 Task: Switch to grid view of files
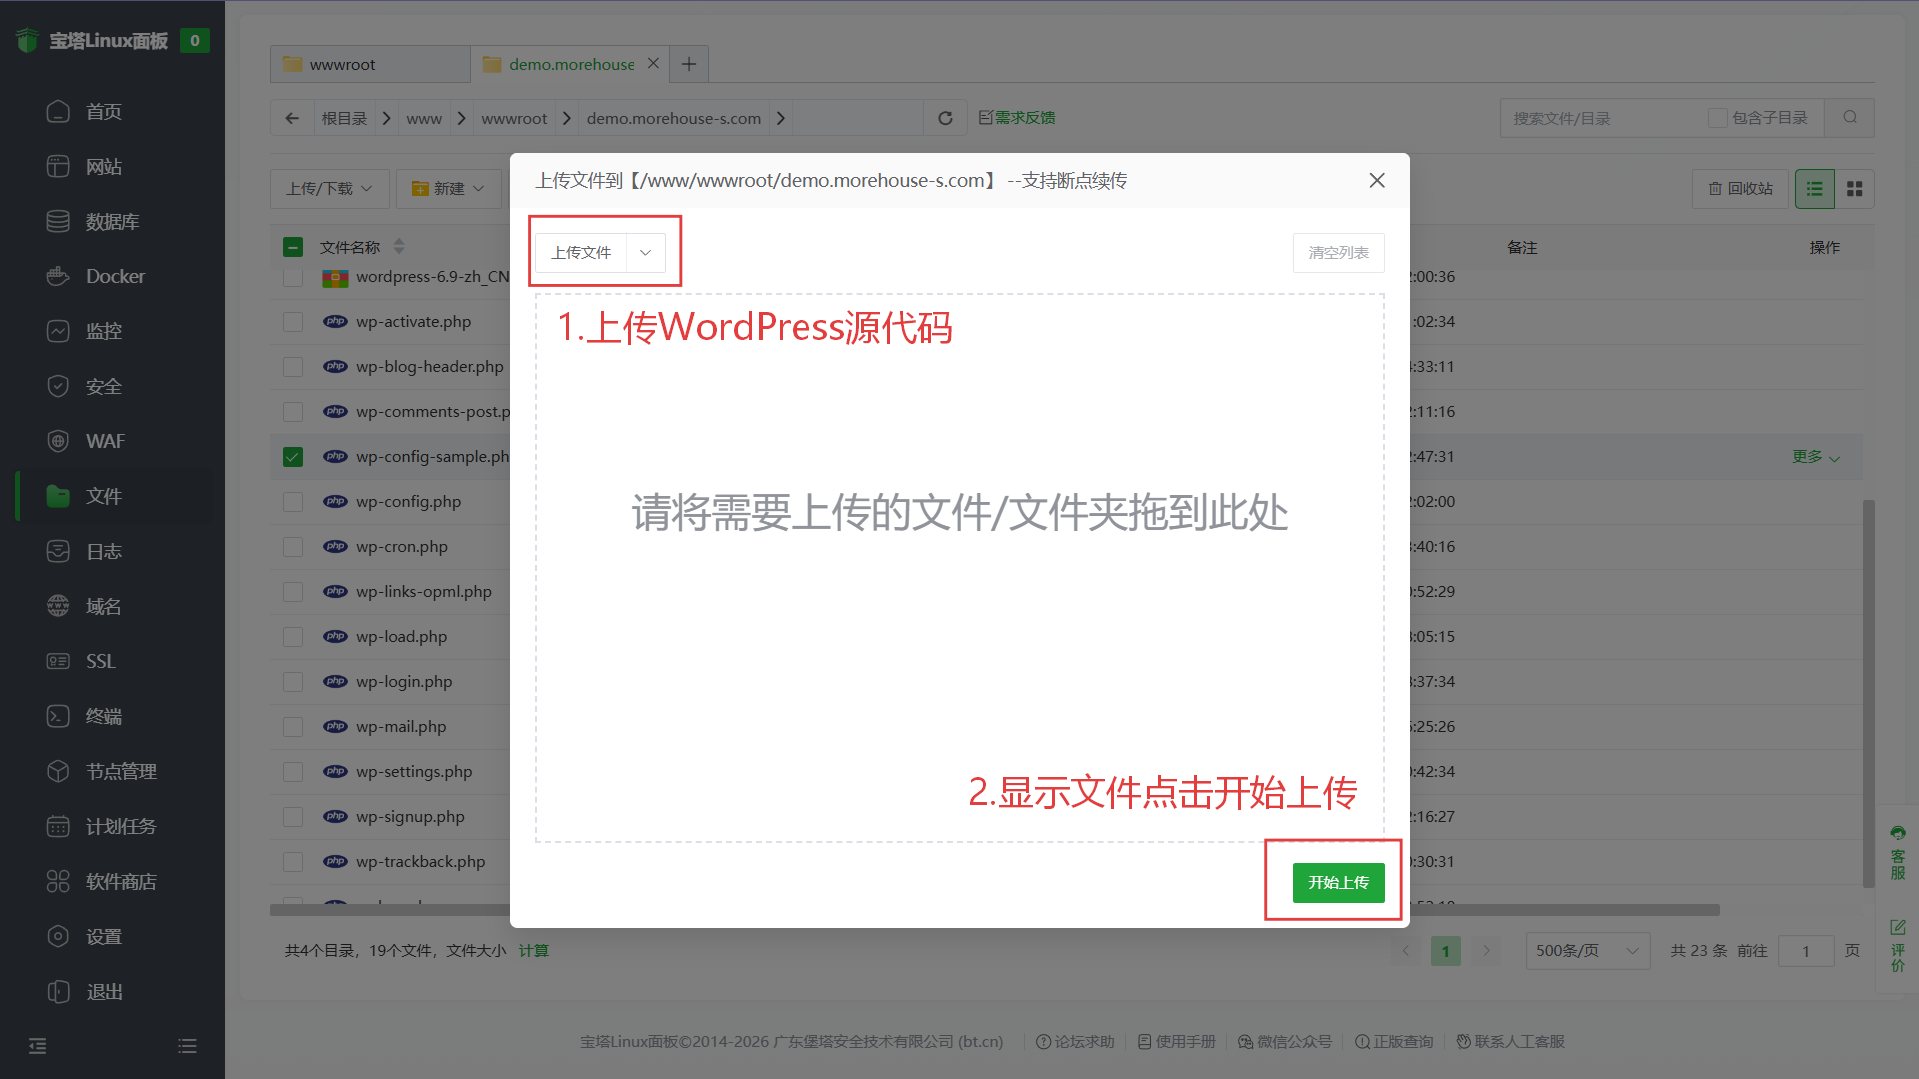pos(1855,188)
